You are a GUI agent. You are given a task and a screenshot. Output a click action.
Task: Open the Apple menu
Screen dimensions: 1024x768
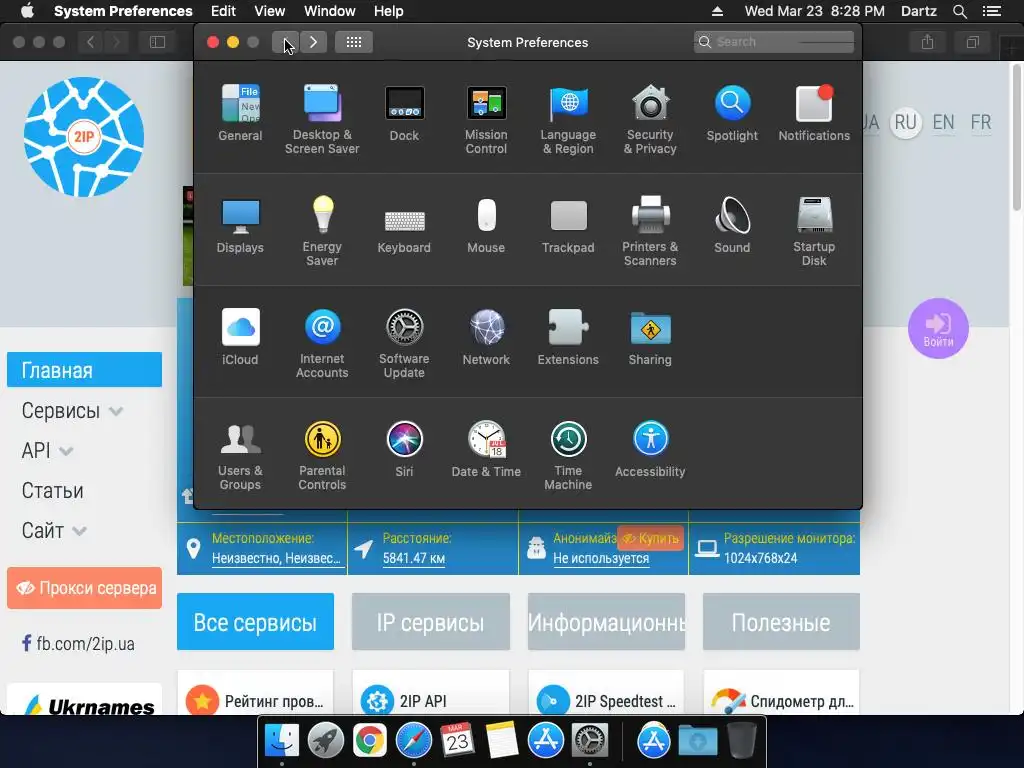point(27,11)
